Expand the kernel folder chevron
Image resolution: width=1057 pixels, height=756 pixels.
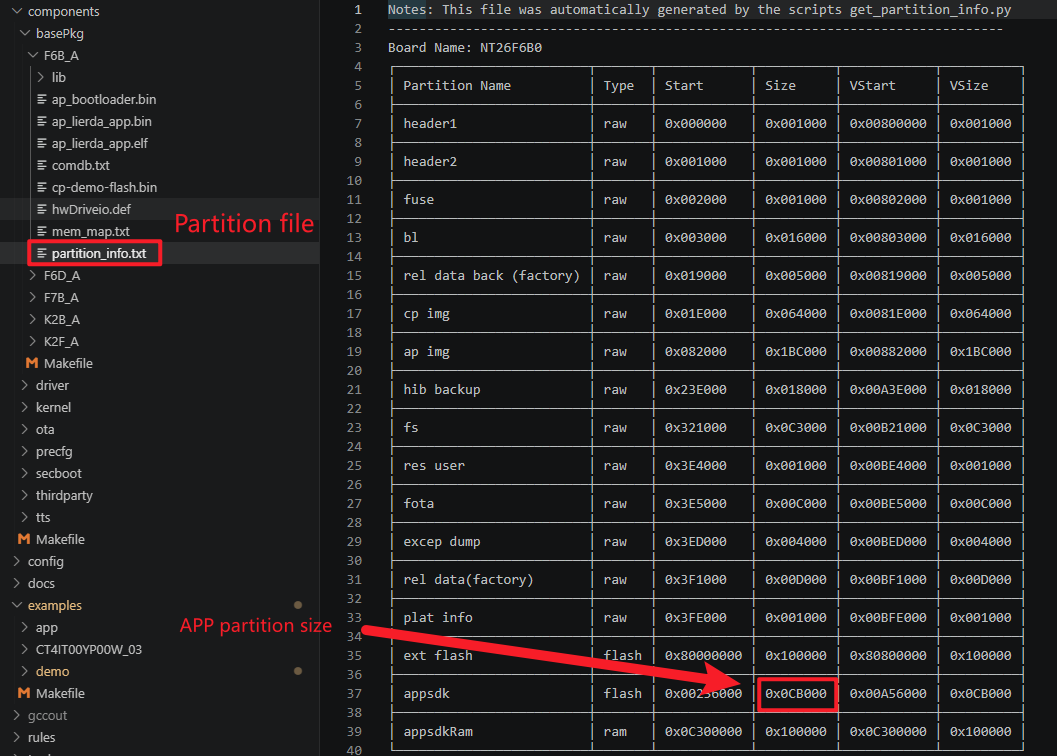click(x=25, y=407)
